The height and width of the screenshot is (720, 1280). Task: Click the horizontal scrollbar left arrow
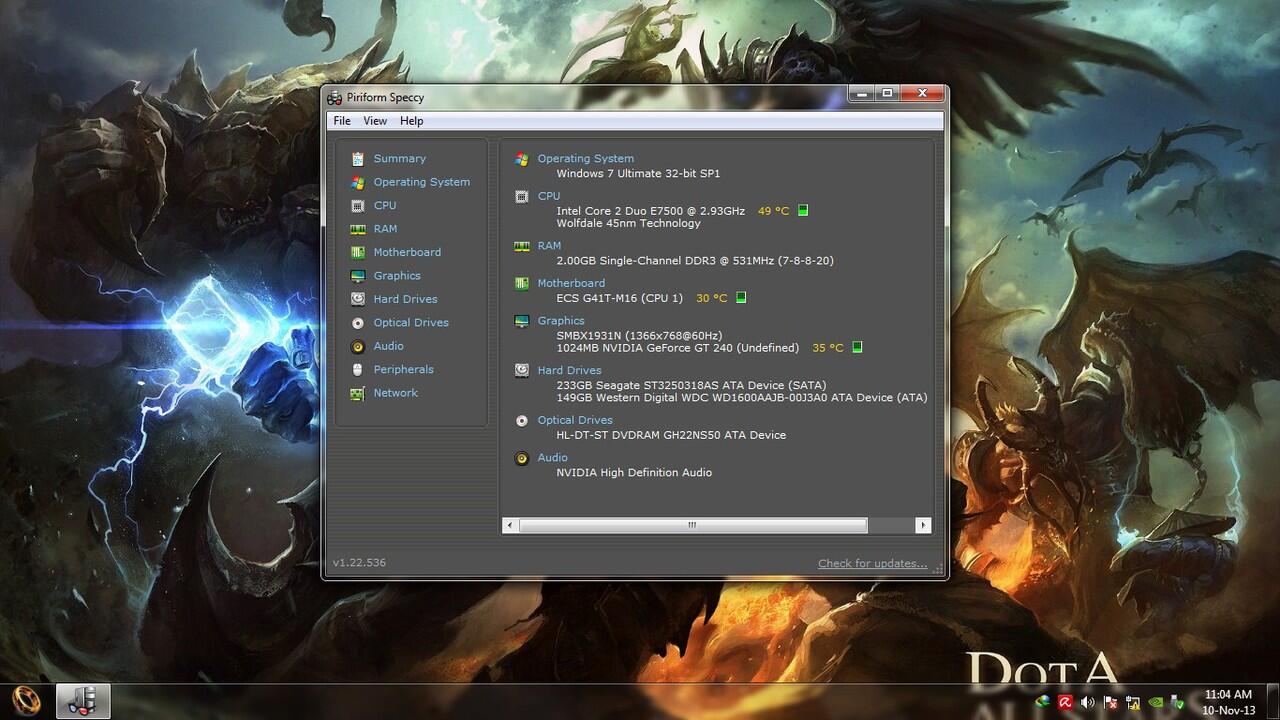click(510, 525)
